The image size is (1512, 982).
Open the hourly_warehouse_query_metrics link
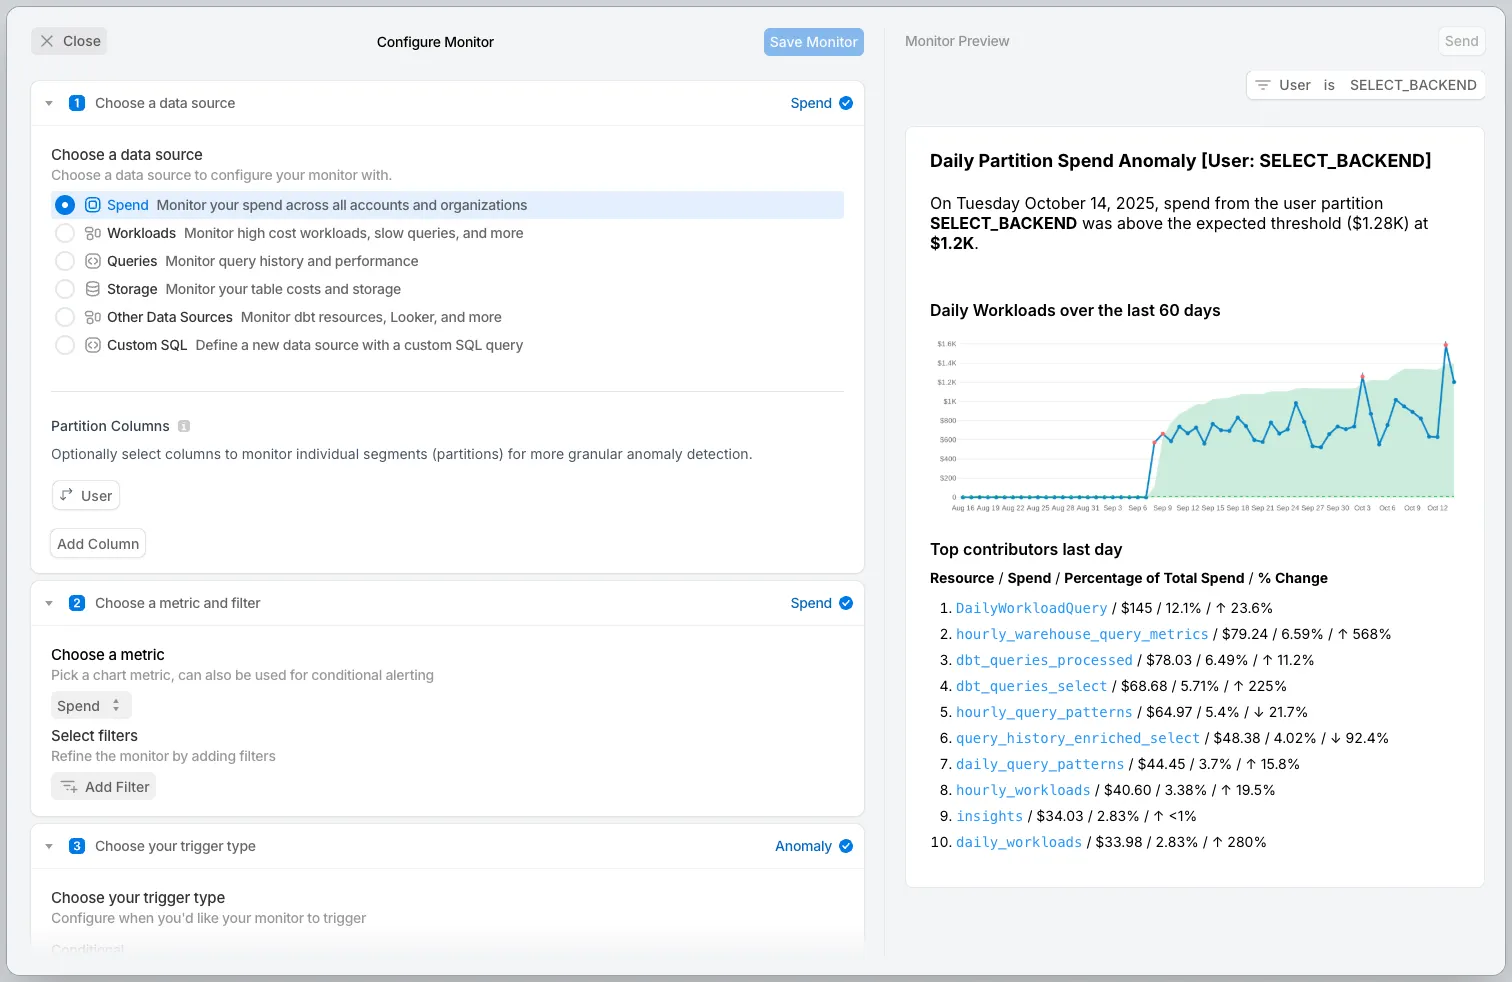[x=1082, y=634]
